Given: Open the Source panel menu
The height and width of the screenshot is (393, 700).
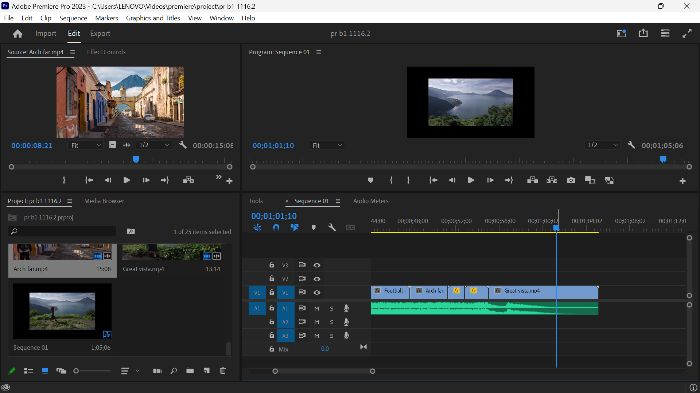Looking at the screenshot, I should click(x=72, y=52).
